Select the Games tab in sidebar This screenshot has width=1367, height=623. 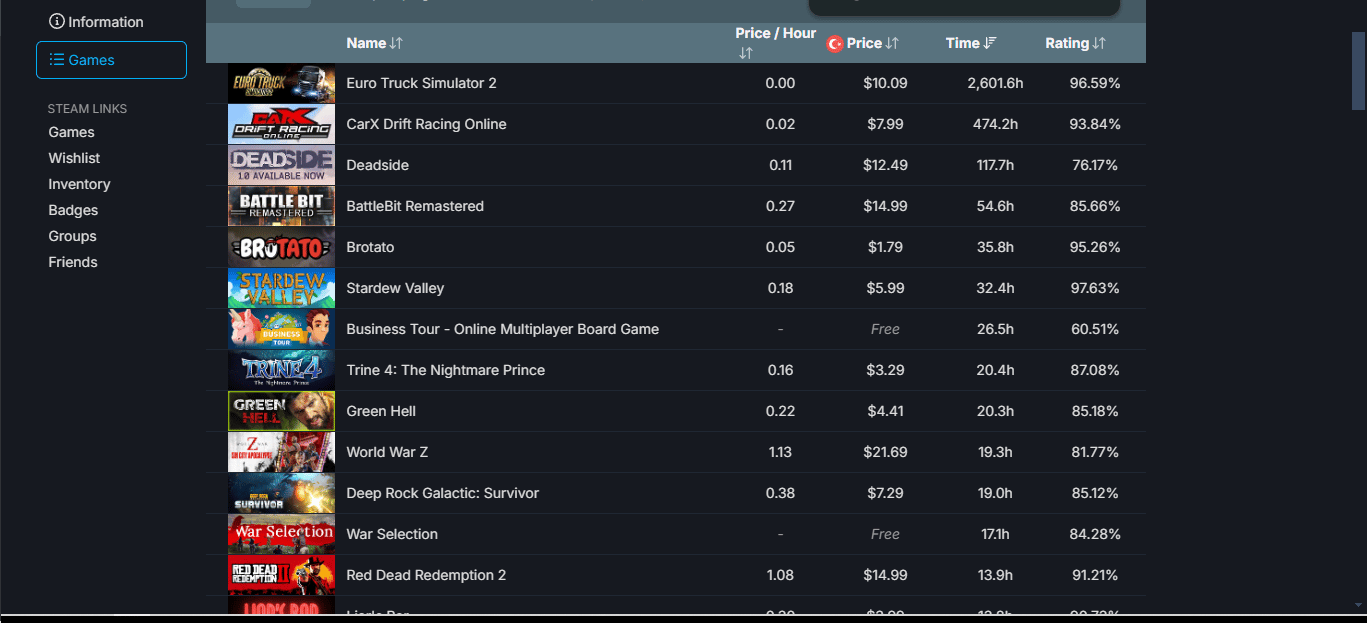111,60
